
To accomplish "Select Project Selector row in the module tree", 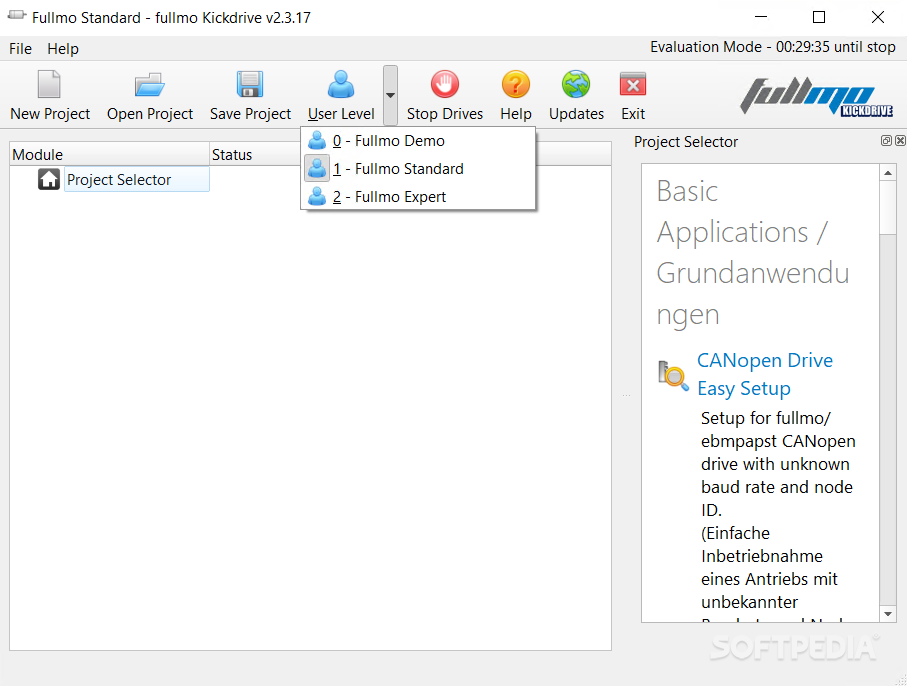I will tap(137, 179).
